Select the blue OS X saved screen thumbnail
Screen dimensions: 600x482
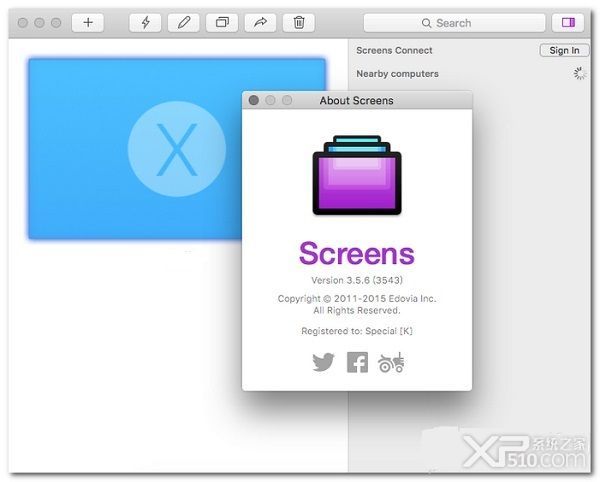(135, 149)
